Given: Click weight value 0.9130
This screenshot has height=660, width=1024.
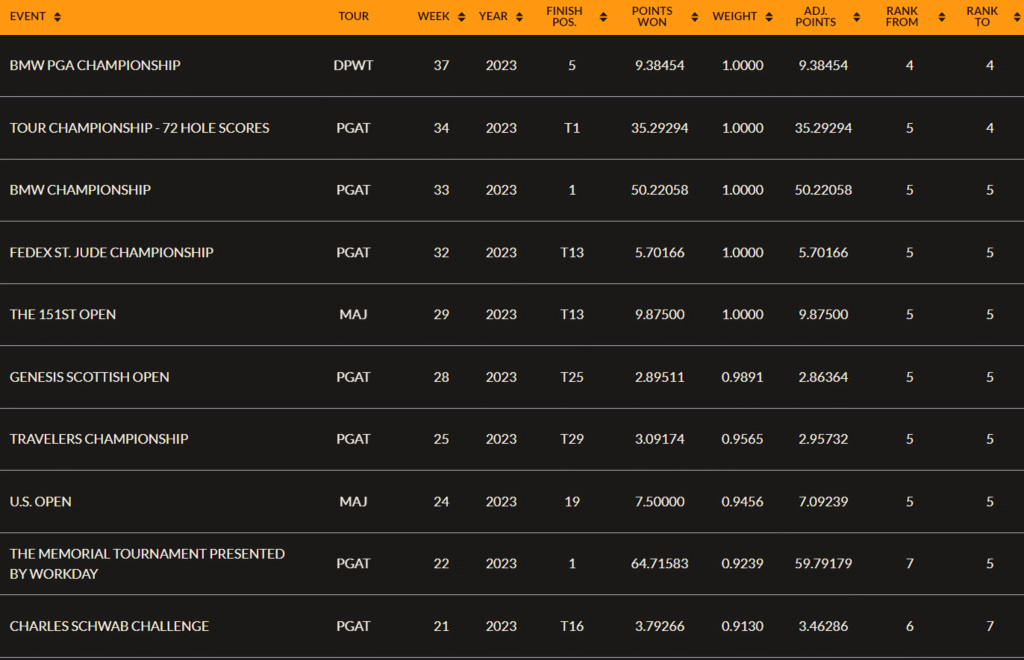Looking at the screenshot, I should tap(743, 627).
